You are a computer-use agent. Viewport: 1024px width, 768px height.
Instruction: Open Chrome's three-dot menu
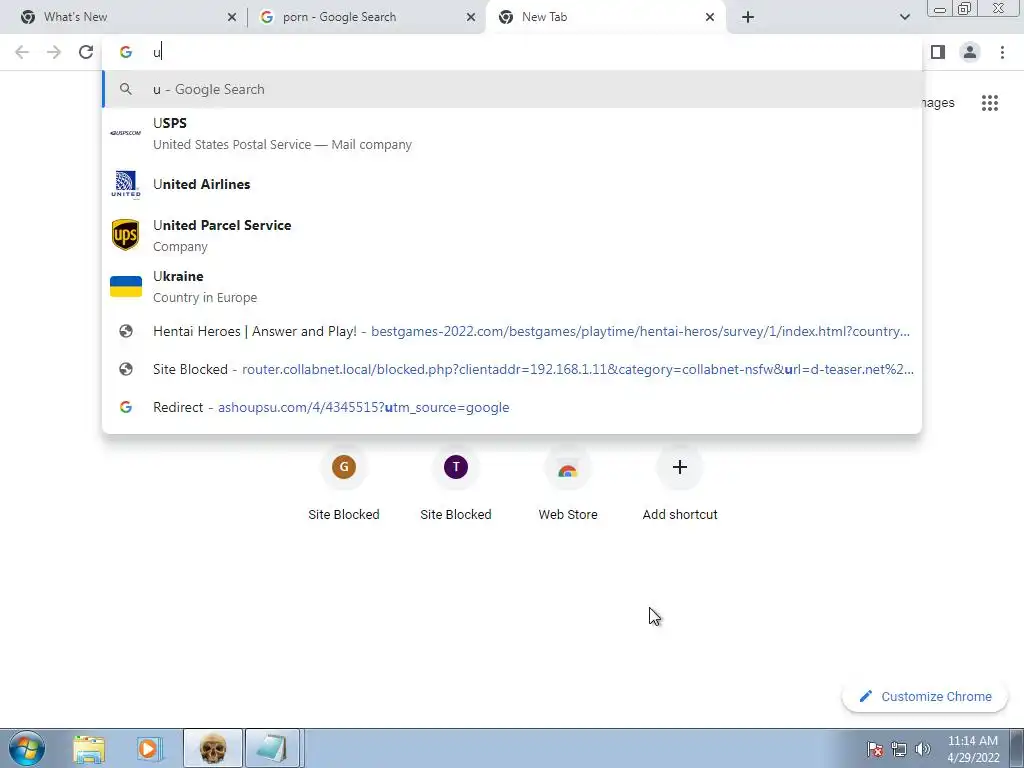1002,52
